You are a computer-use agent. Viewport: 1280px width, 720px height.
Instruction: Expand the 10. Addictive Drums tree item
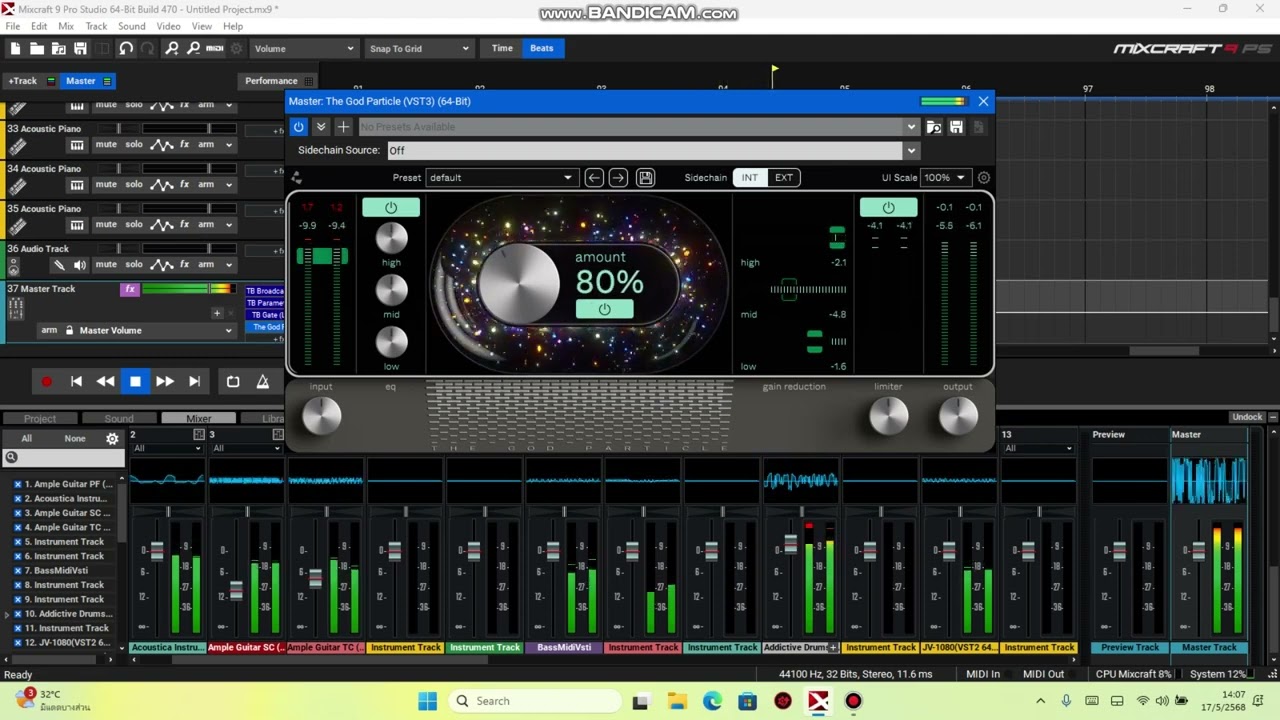[7, 614]
